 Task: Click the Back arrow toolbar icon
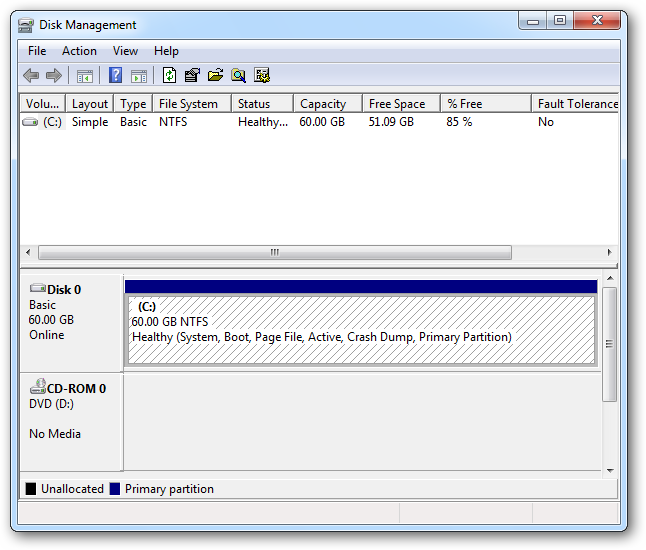31,75
